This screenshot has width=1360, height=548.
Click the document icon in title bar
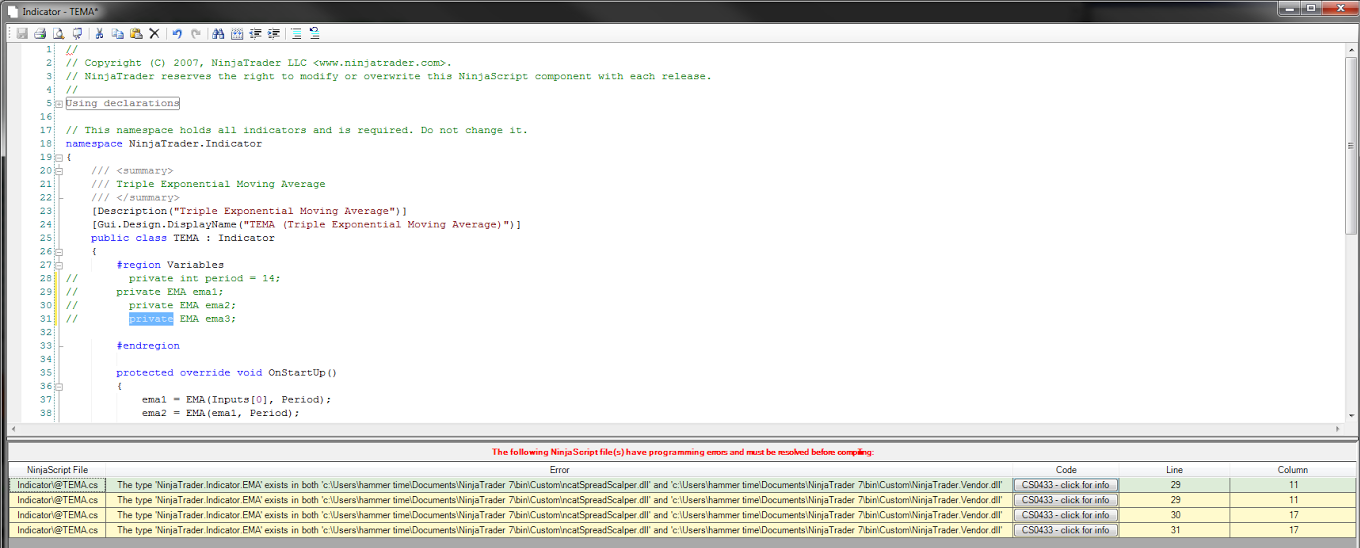click(x=11, y=10)
